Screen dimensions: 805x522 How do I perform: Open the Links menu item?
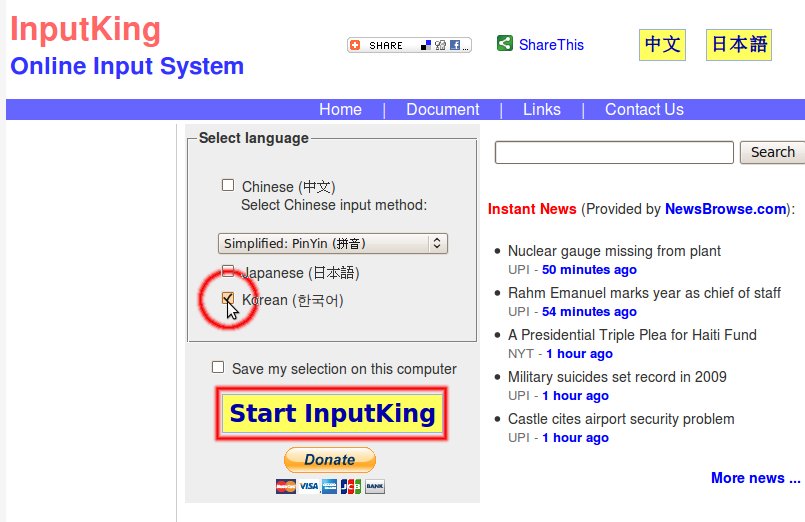click(542, 109)
